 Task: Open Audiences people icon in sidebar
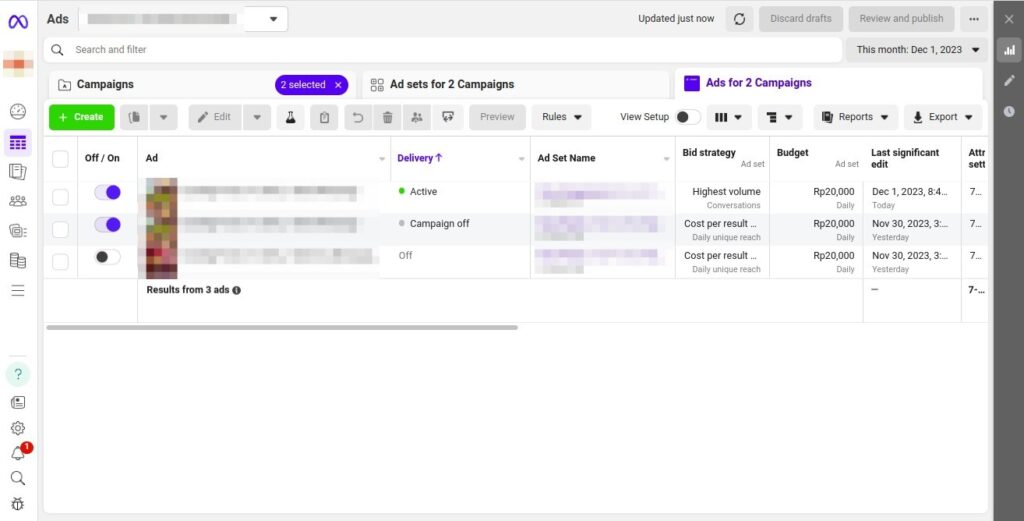[18, 201]
